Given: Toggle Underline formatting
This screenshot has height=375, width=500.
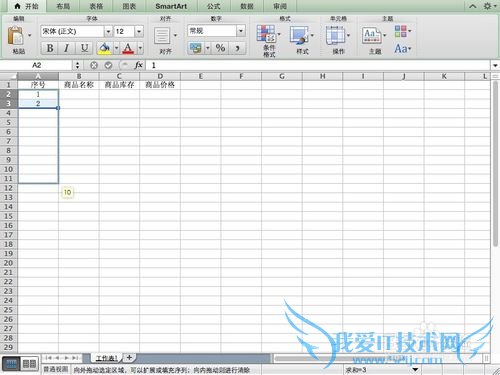Looking at the screenshot, I should point(84,48).
